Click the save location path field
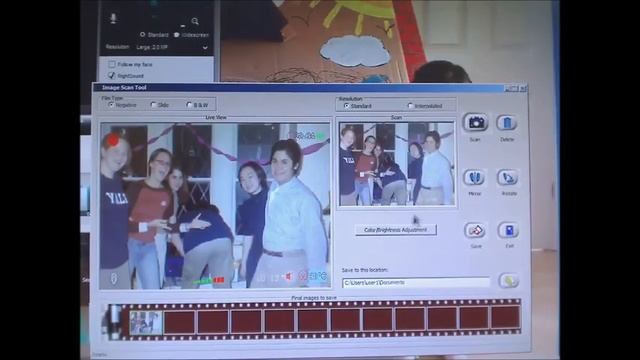 pos(416,282)
